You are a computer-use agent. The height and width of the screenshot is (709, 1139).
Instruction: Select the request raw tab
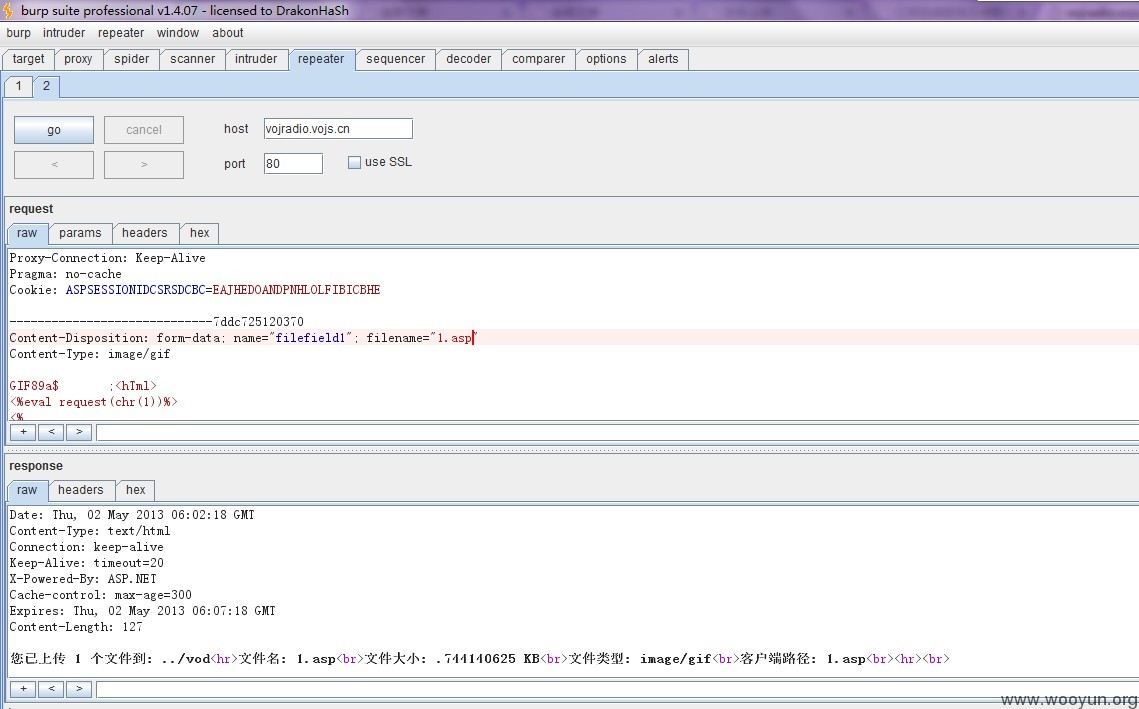27,233
